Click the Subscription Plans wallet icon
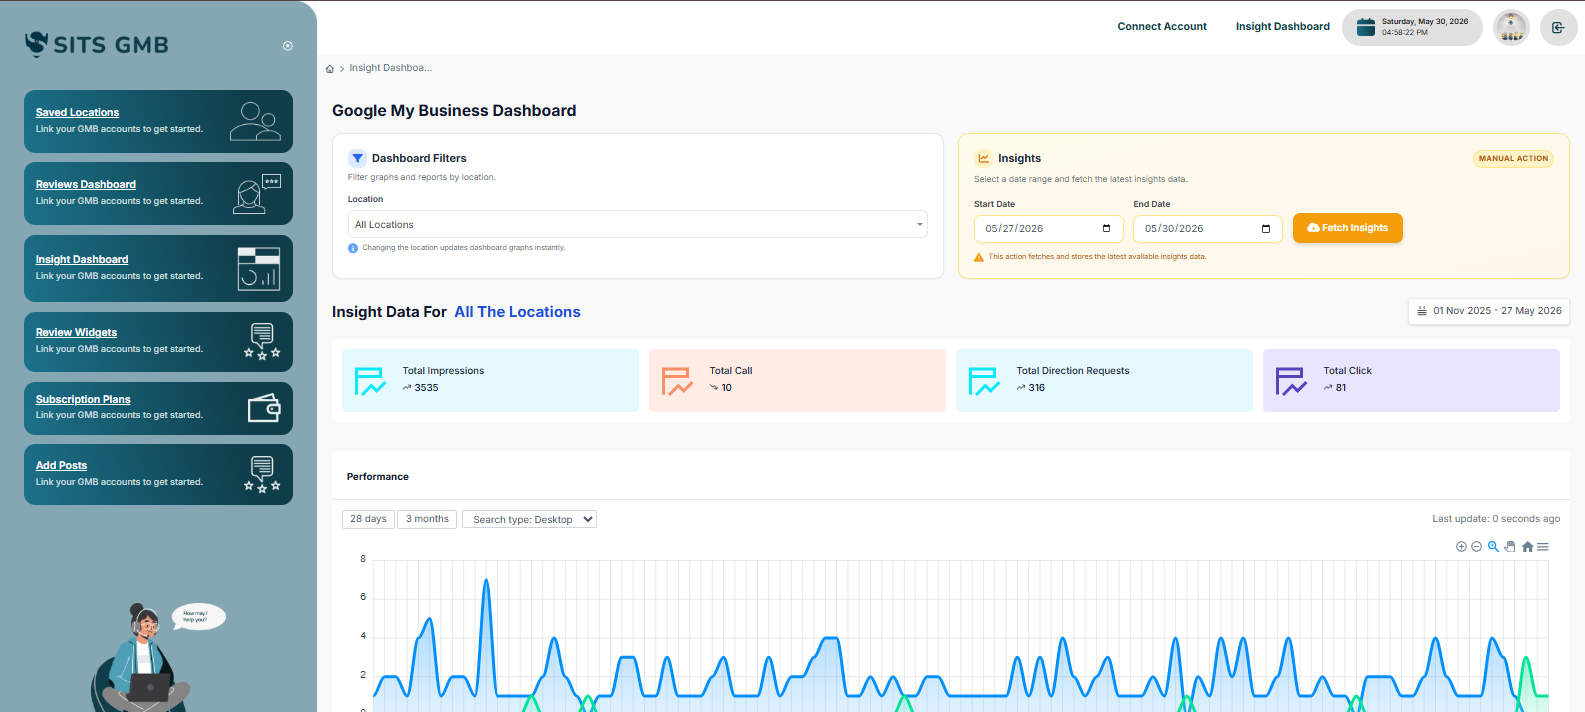Image resolution: width=1585 pixels, height=712 pixels. [x=264, y=408]
